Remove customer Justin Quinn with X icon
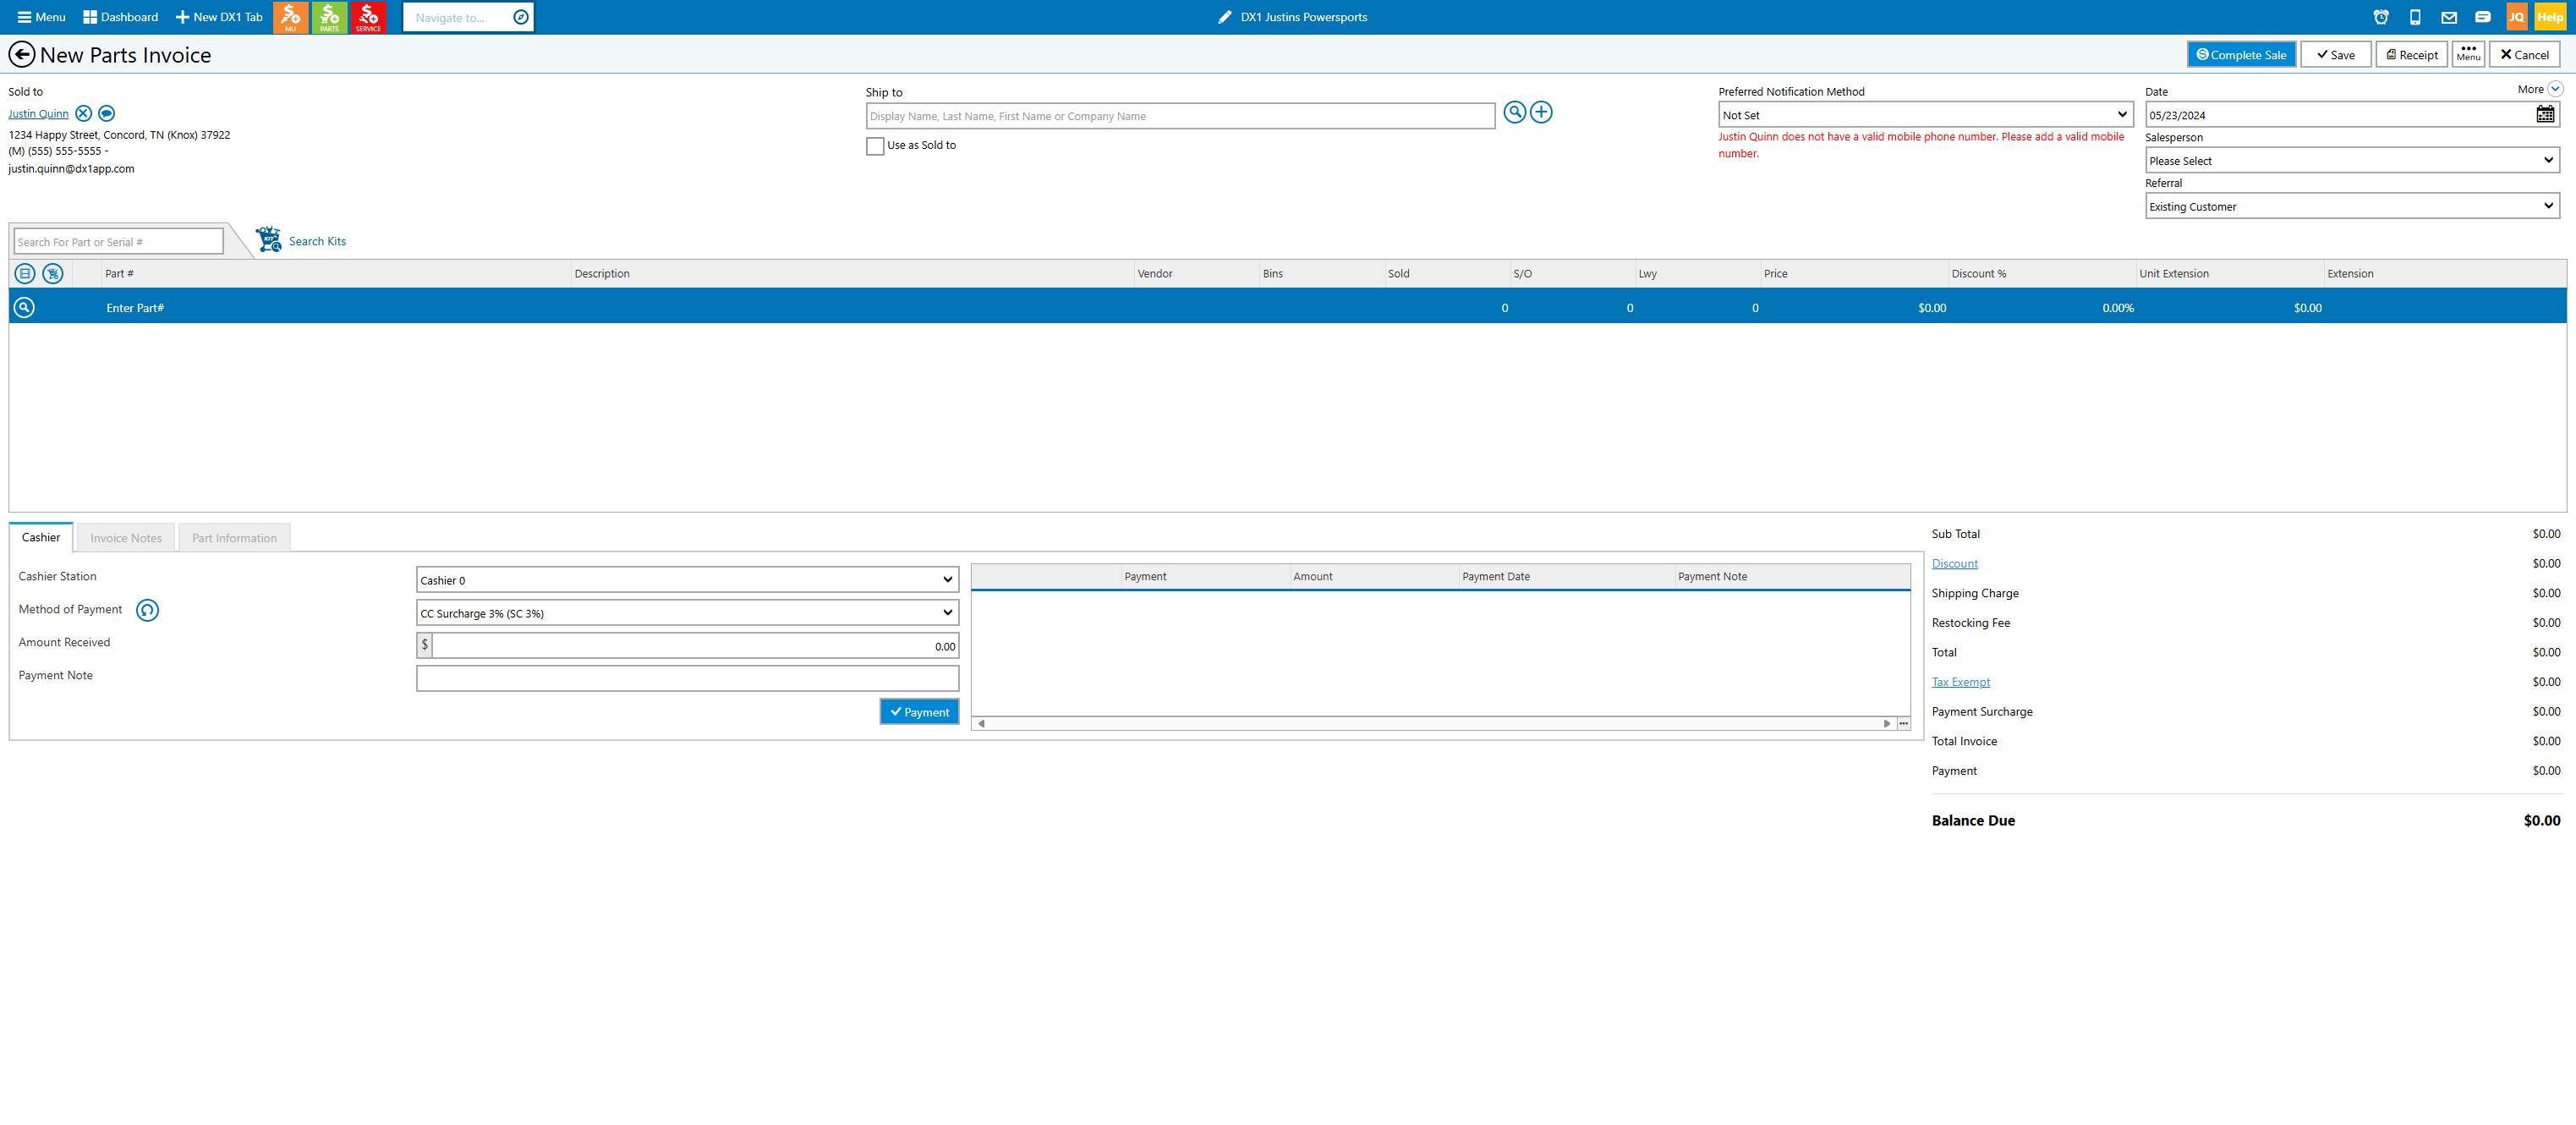 tap(84, 113)
